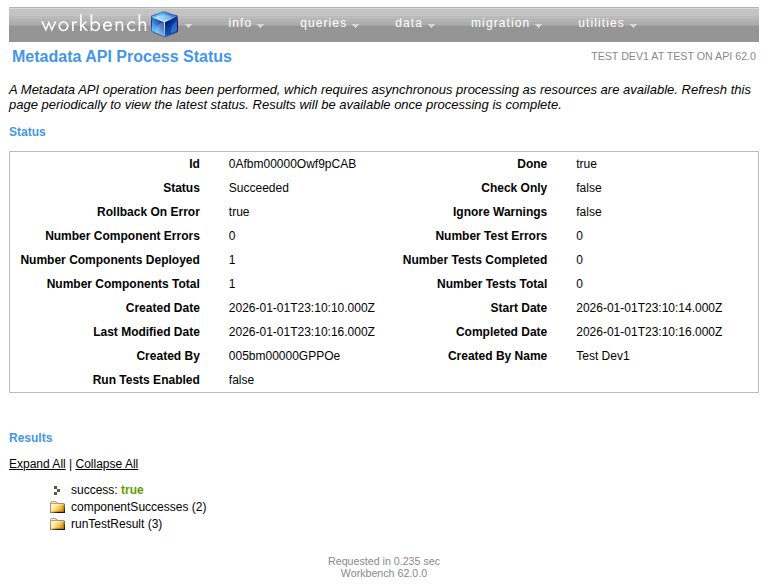Click the Expand All link
Viewport: 769px width, 587px height.
click(37, 464)
